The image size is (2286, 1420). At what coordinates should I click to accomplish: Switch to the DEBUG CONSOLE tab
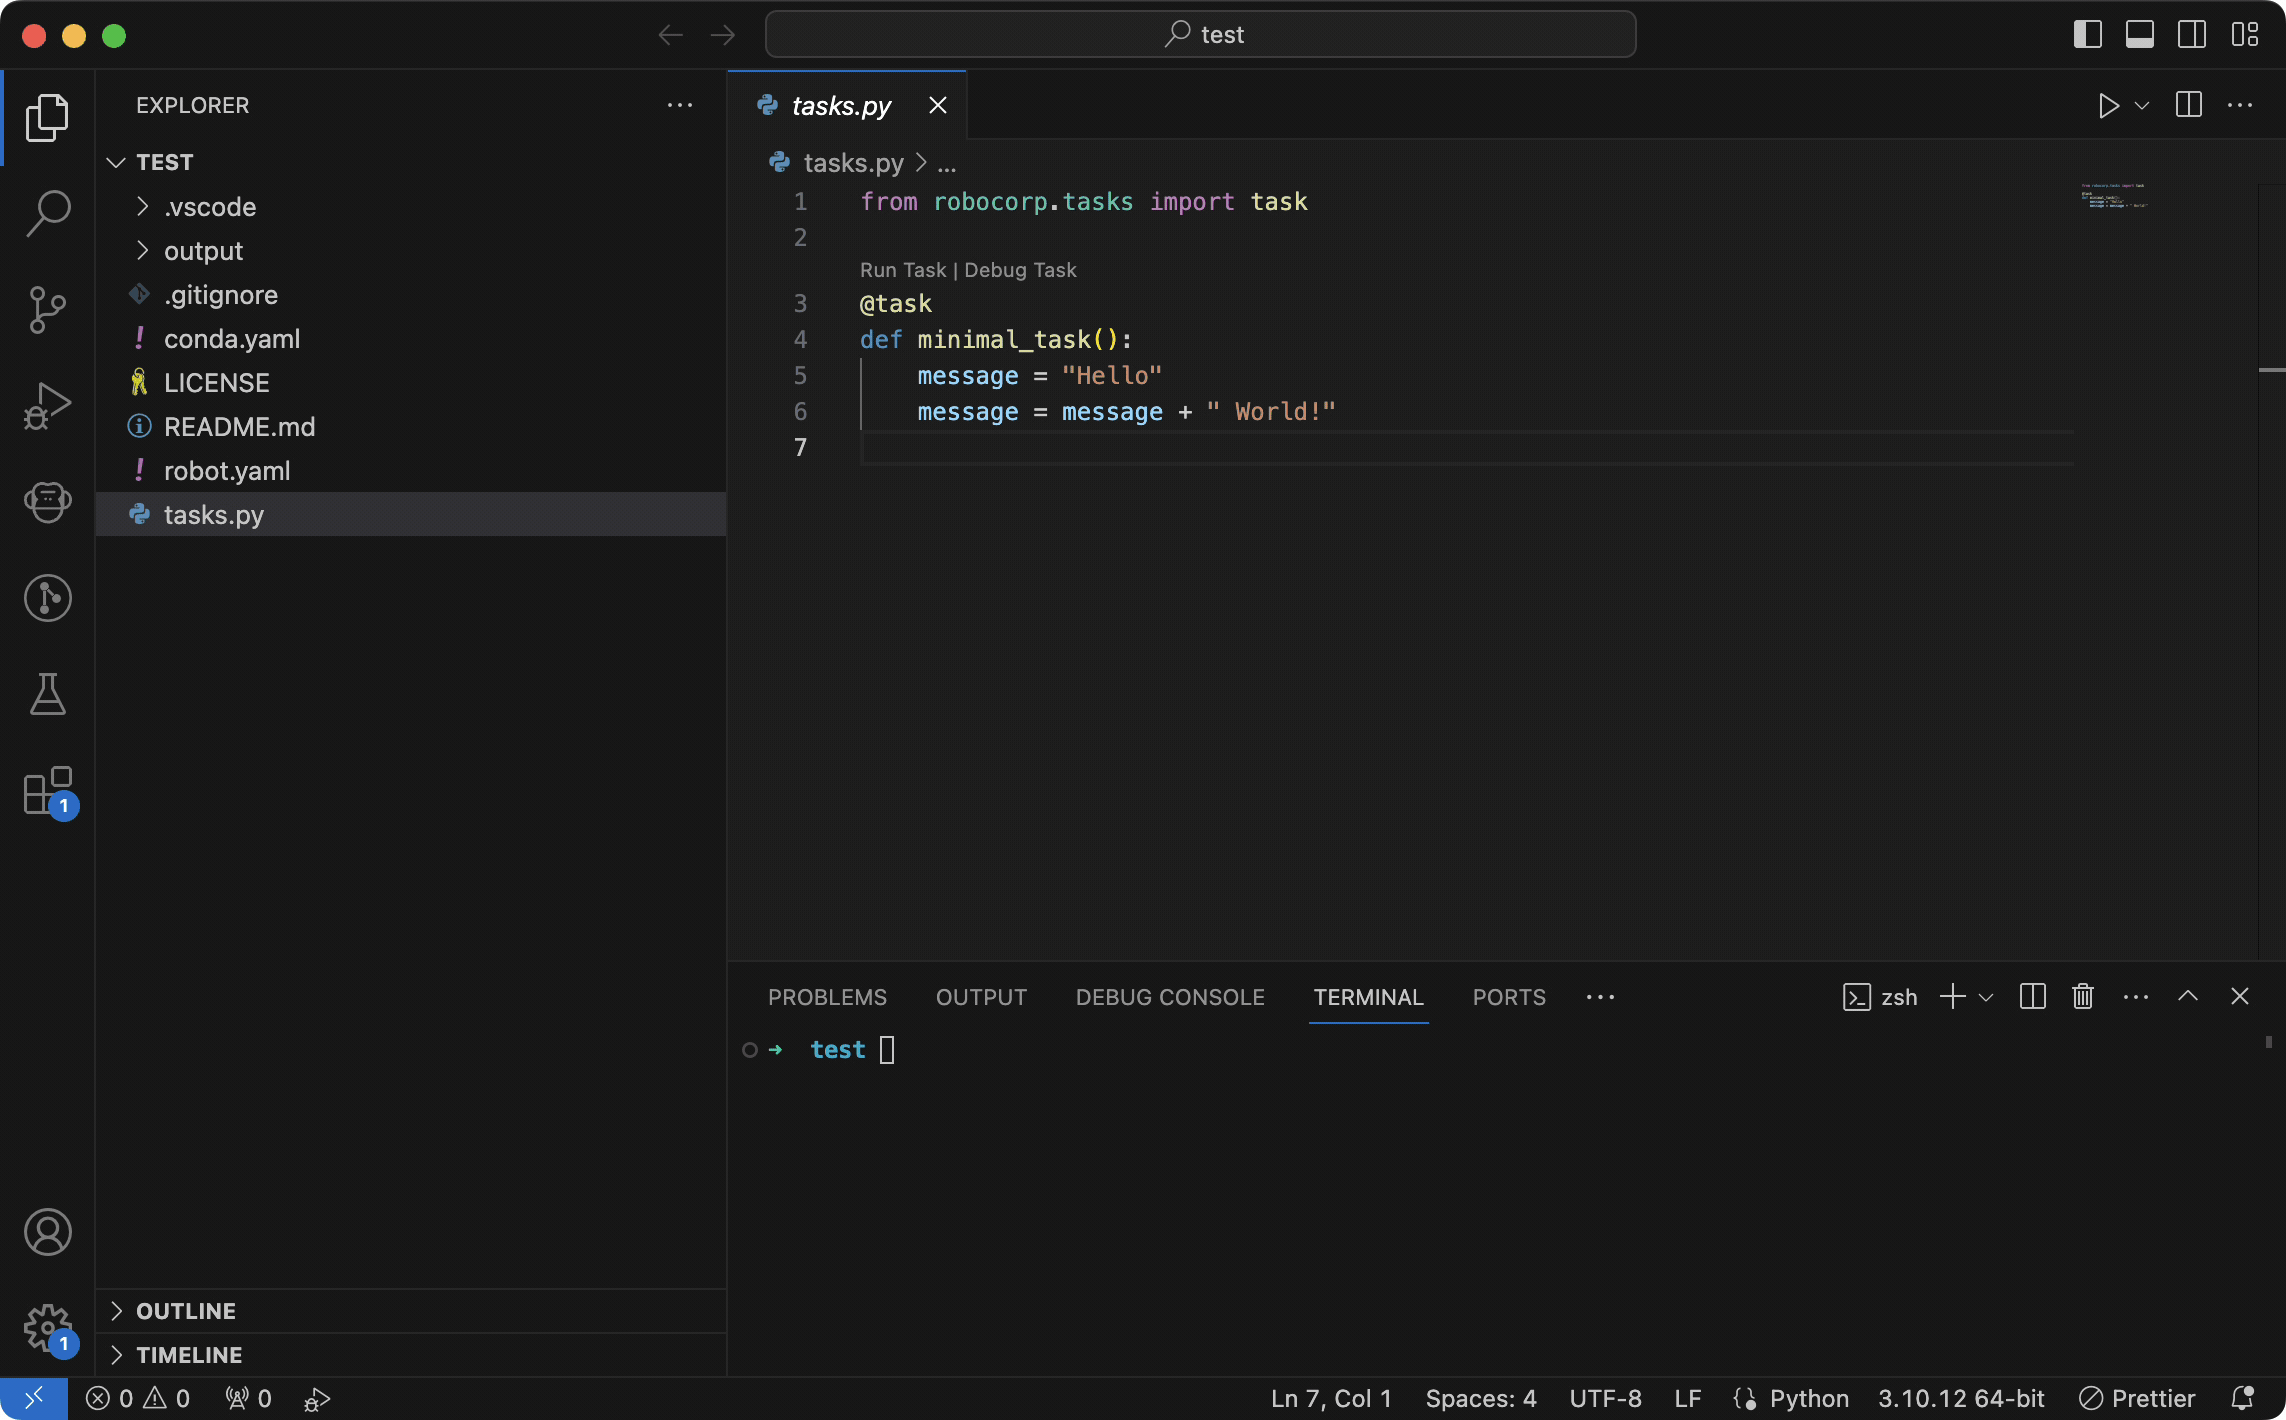tap(1170, 998)
